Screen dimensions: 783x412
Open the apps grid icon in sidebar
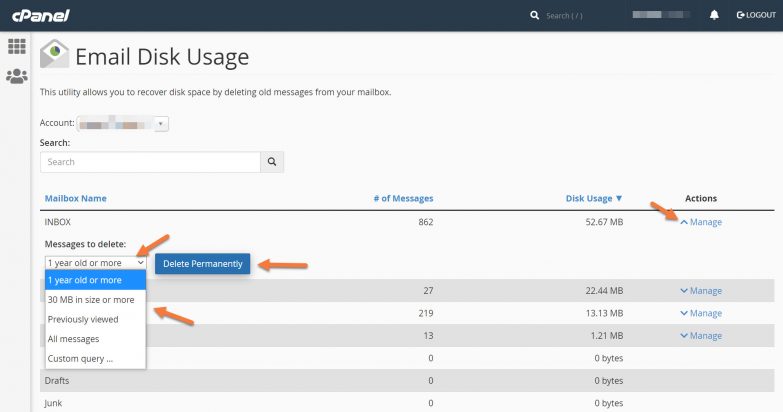(16, 47)
